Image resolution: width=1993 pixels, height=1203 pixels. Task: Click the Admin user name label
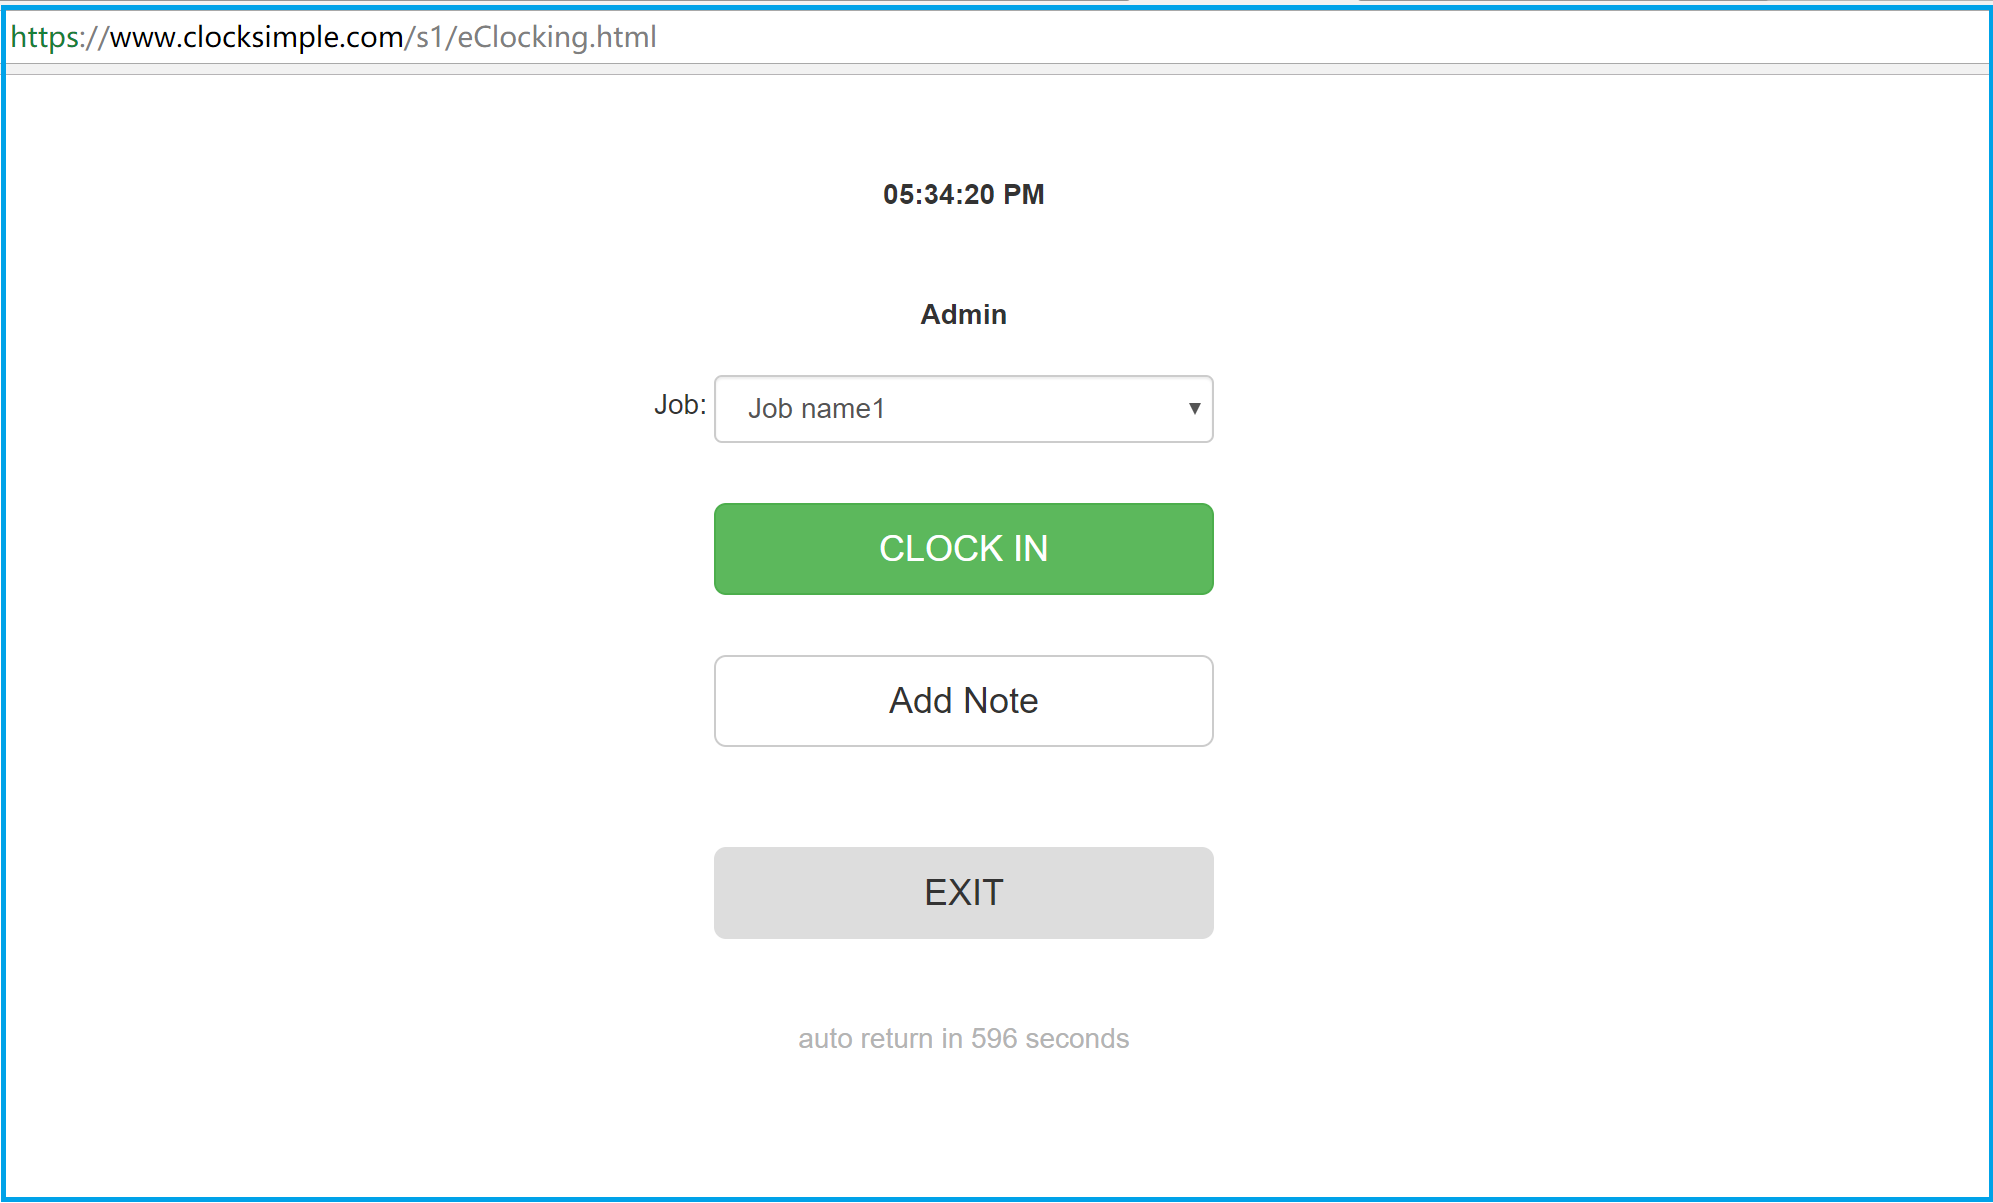[963, 314]
